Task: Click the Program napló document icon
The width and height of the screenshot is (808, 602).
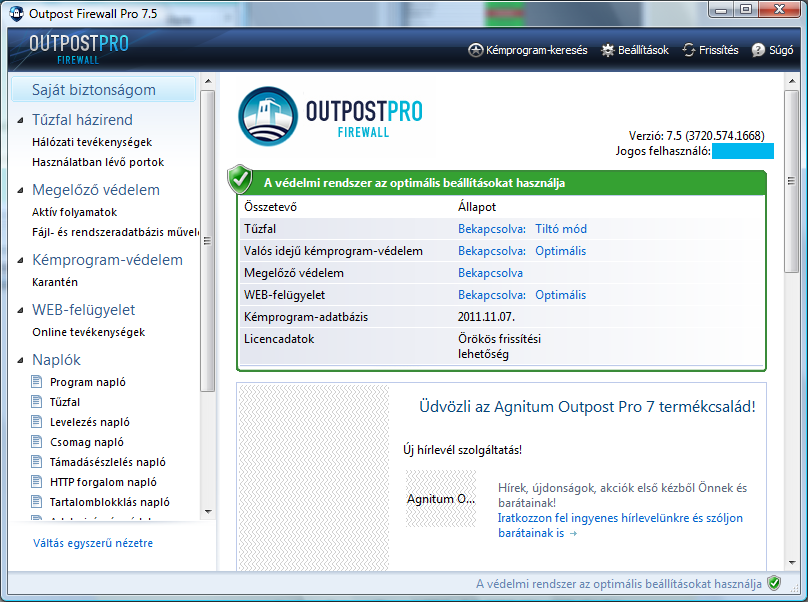Action: (x=37, y=381)
